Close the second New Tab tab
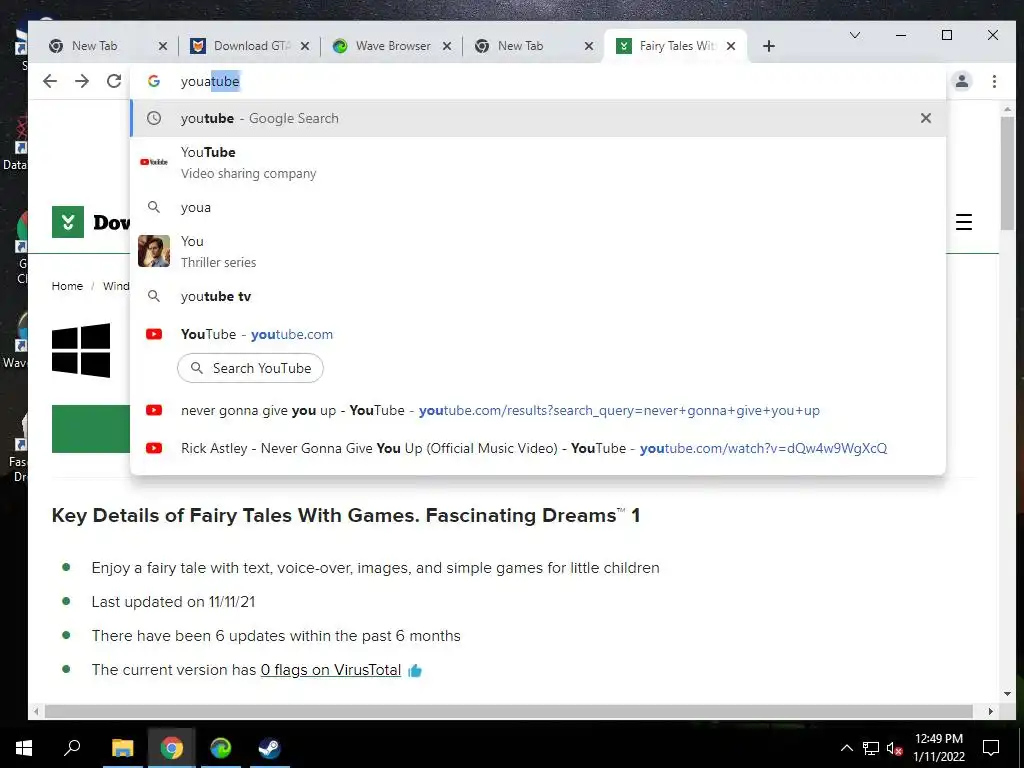 click(588, 46)
